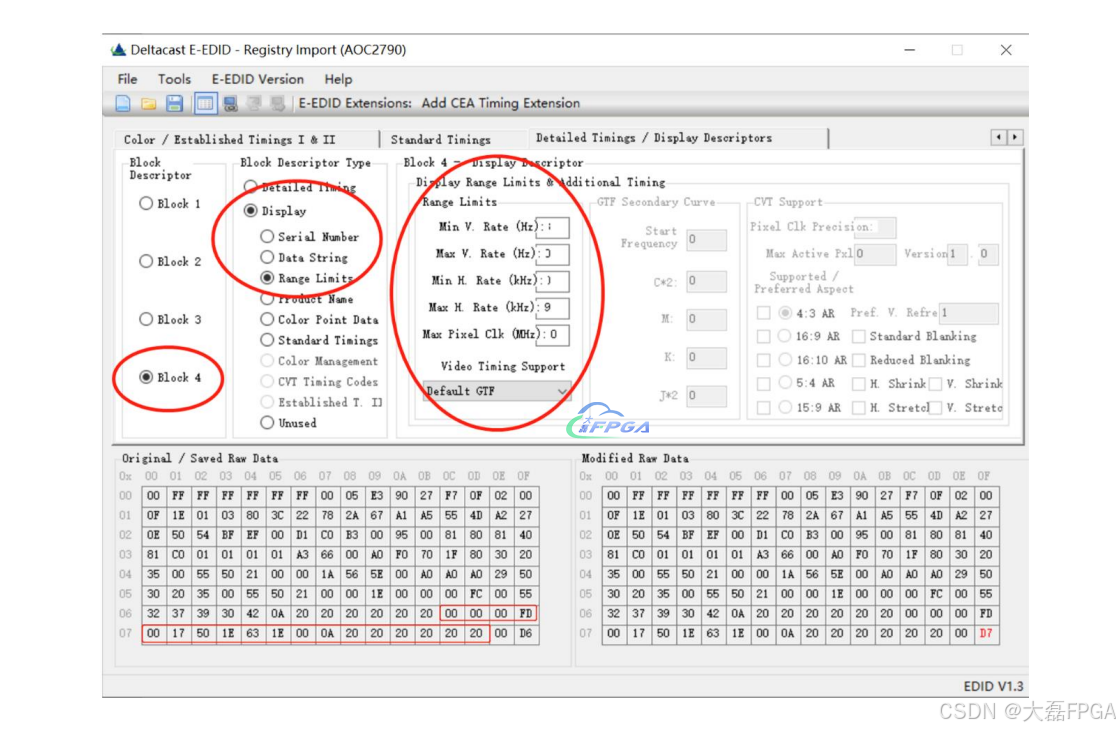Click D6 checksum cell in Original Raw Data
Viewport: 1120px width, 731px height.
click(526, 633)
